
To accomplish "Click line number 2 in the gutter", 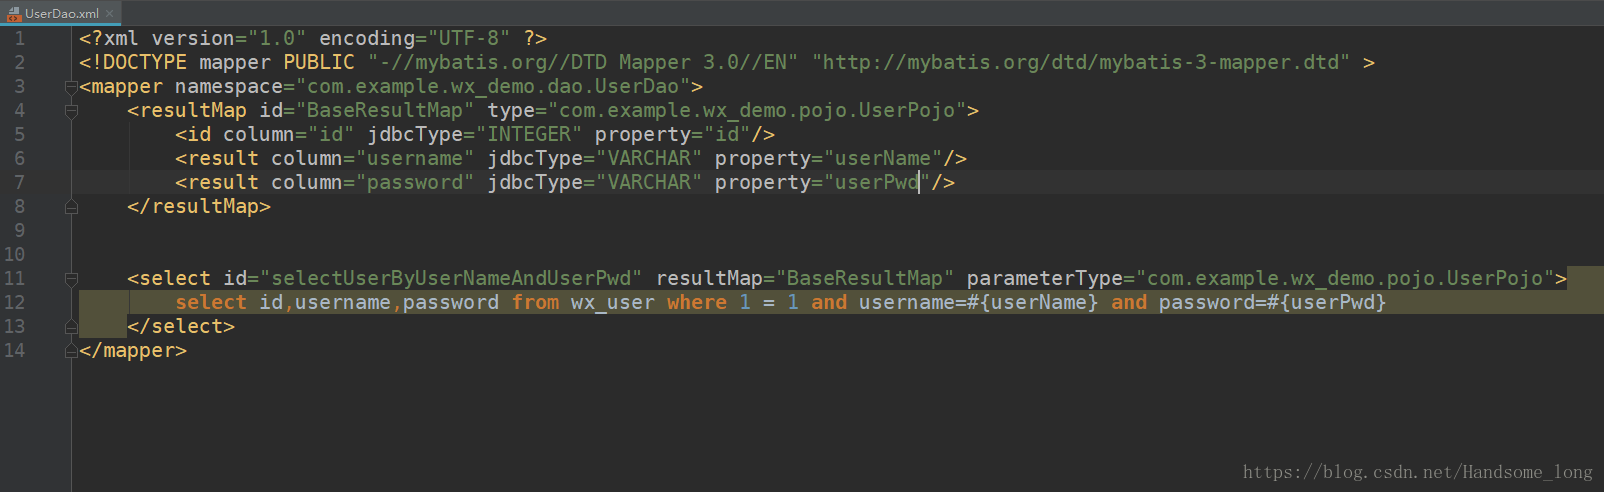I will [x=19, y=62].
